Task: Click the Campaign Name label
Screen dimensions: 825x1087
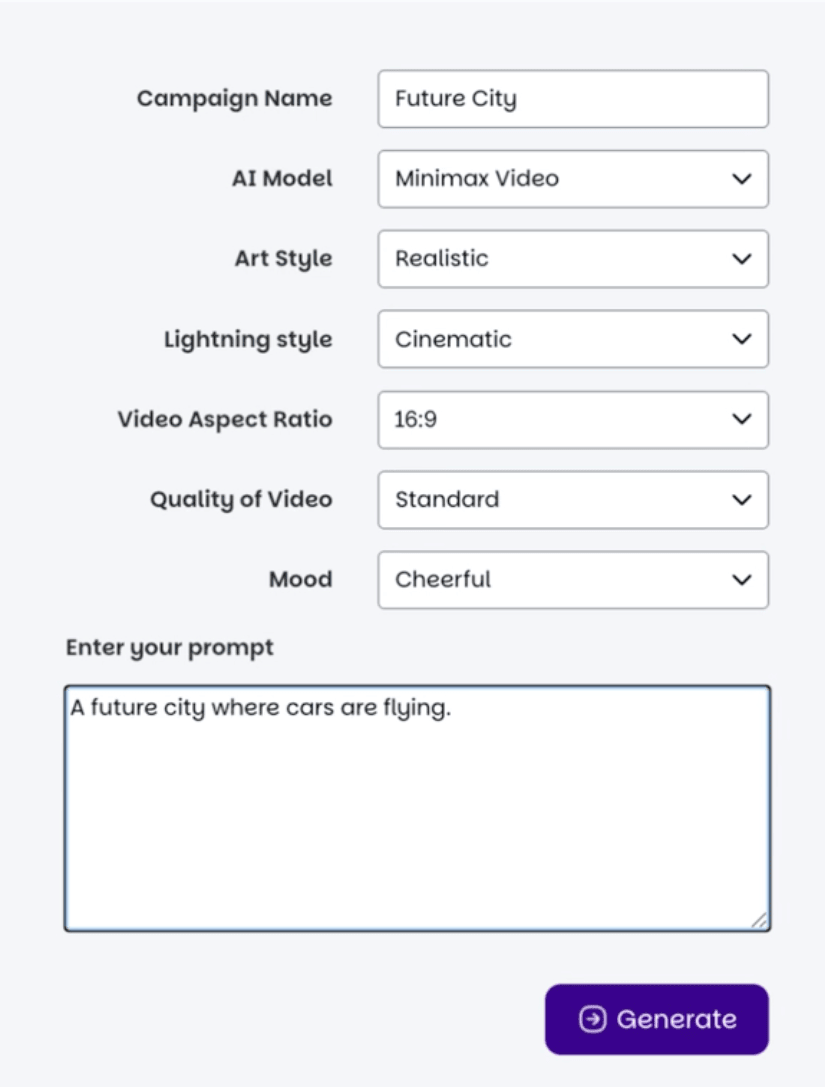Action: point(234,99)
